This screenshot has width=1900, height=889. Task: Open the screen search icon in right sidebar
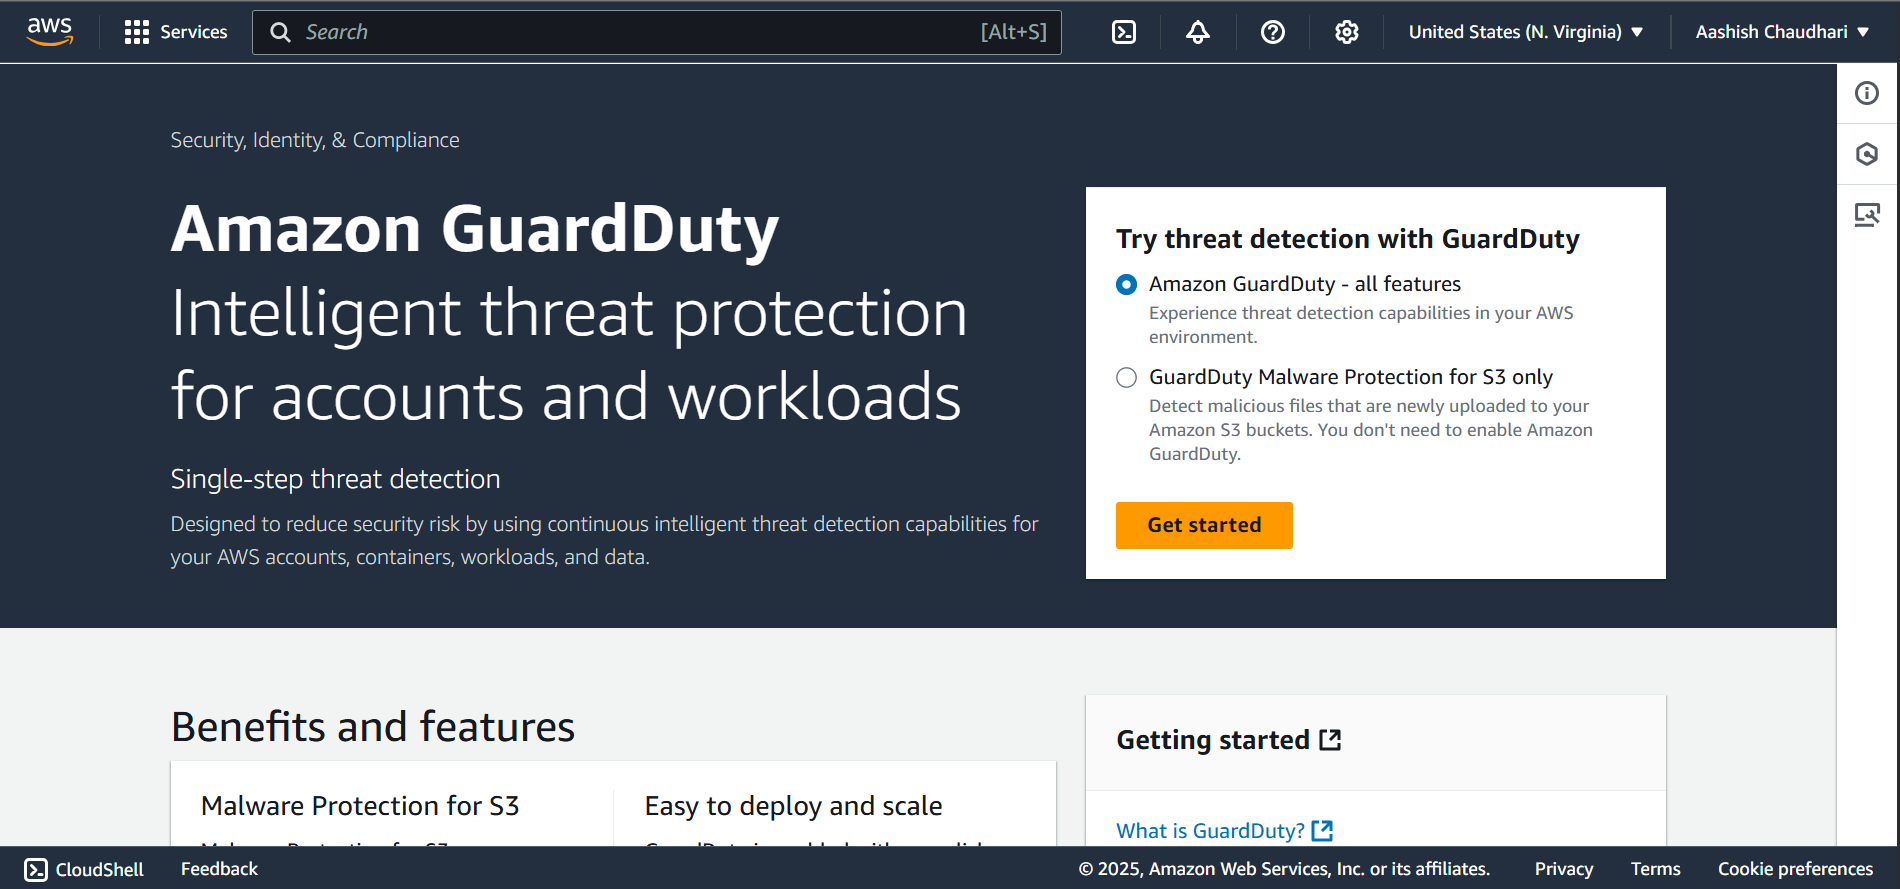(1867, 215)
